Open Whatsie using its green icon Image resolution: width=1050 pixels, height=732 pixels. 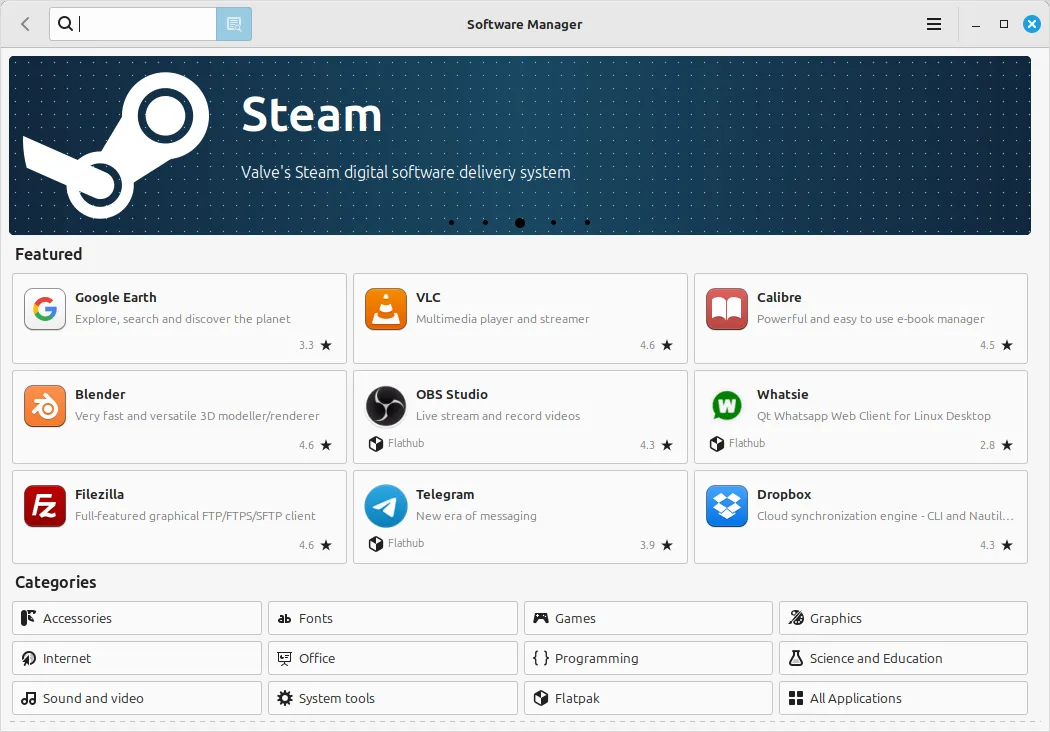click(727, 406)
